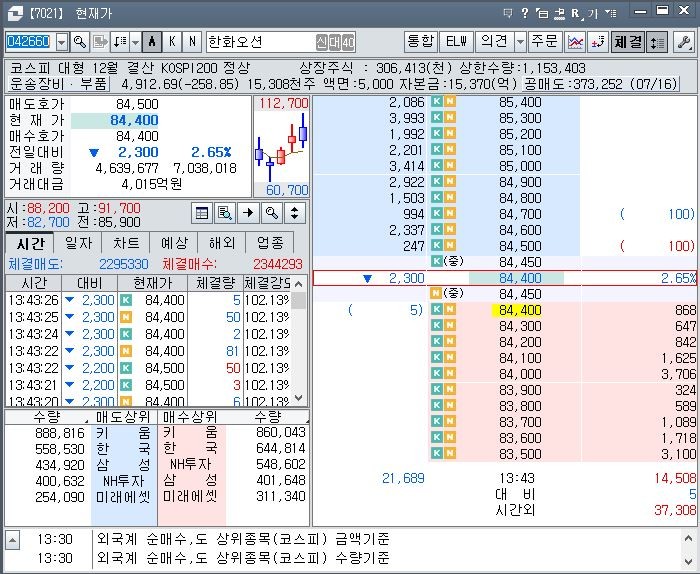Viewport: 700px width, 574px height.
Task: Switch to the 업종 tab
Action: coord(270,243)
